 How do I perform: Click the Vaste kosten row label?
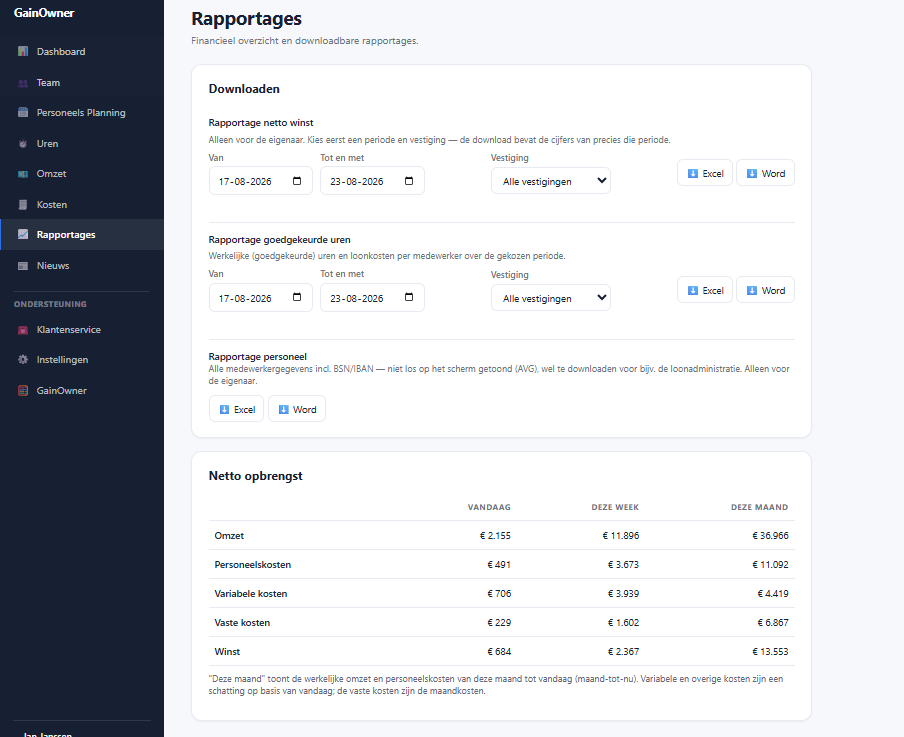[x=242, y=622]
